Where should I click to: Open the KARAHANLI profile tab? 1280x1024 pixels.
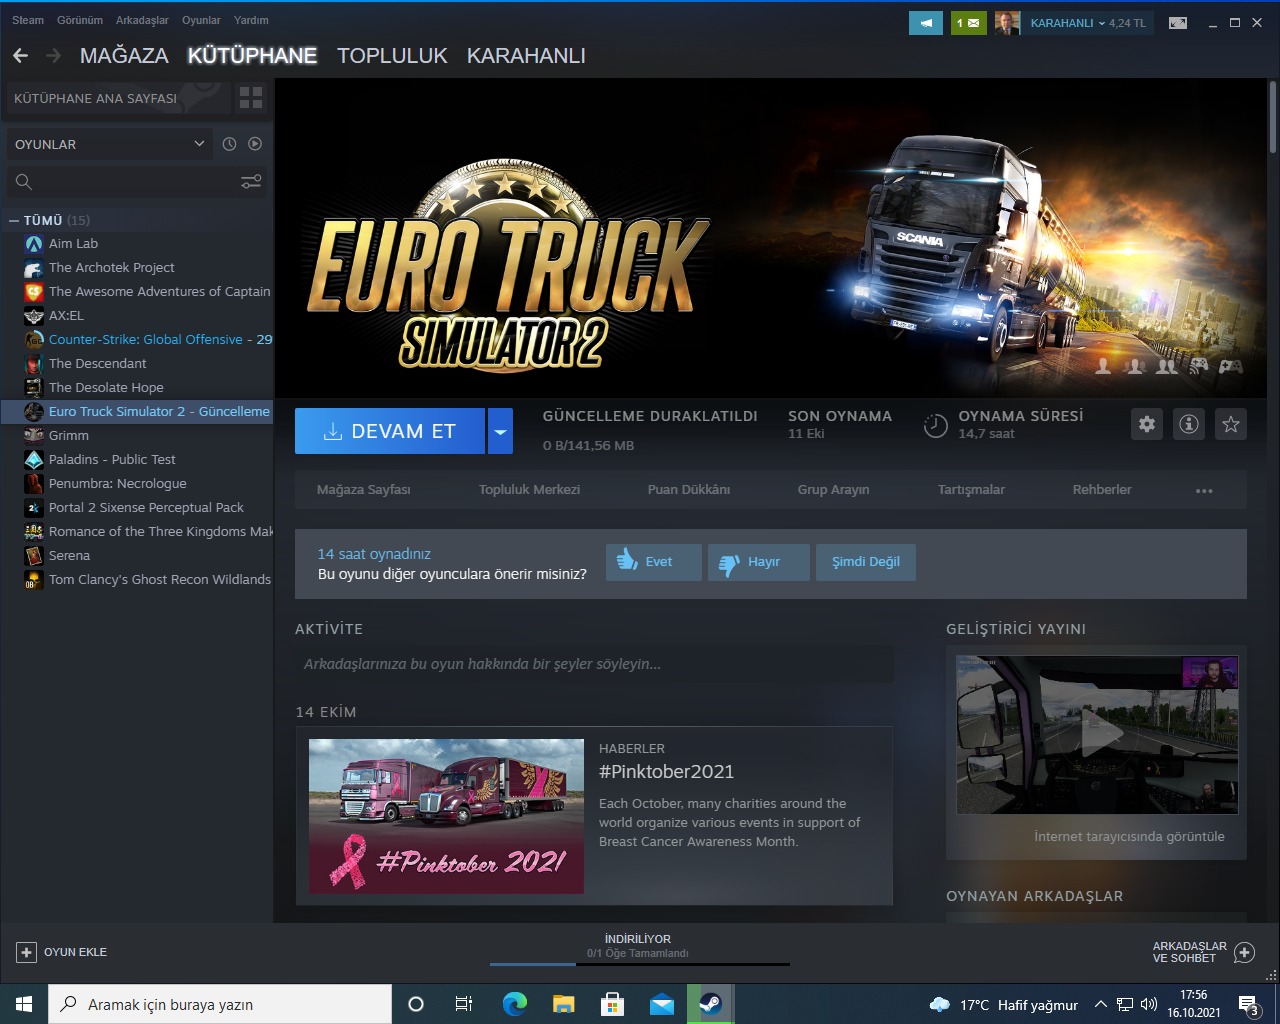[526, 56]
